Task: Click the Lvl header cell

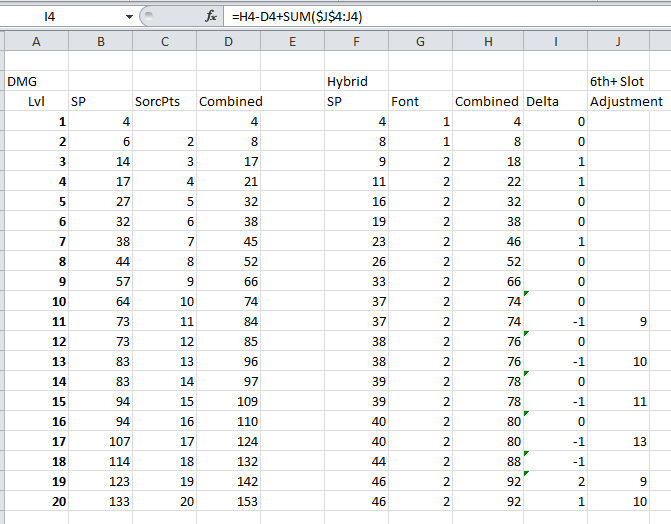Action: click(36, 101)
